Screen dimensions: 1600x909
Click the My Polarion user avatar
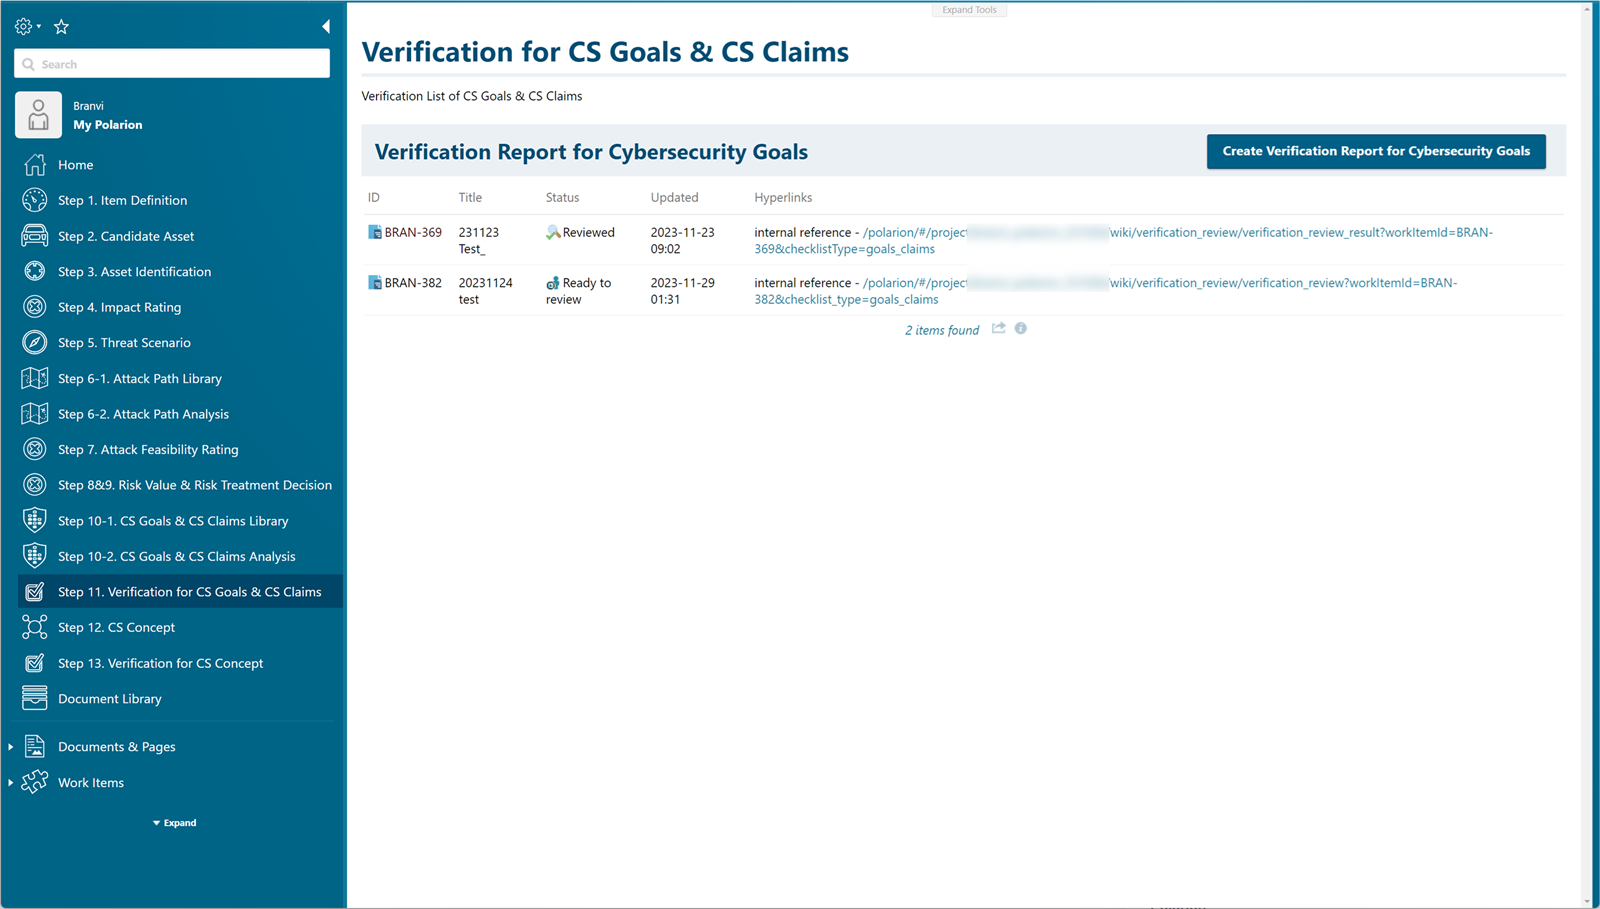pyautogui.click(x=38, y=115)
